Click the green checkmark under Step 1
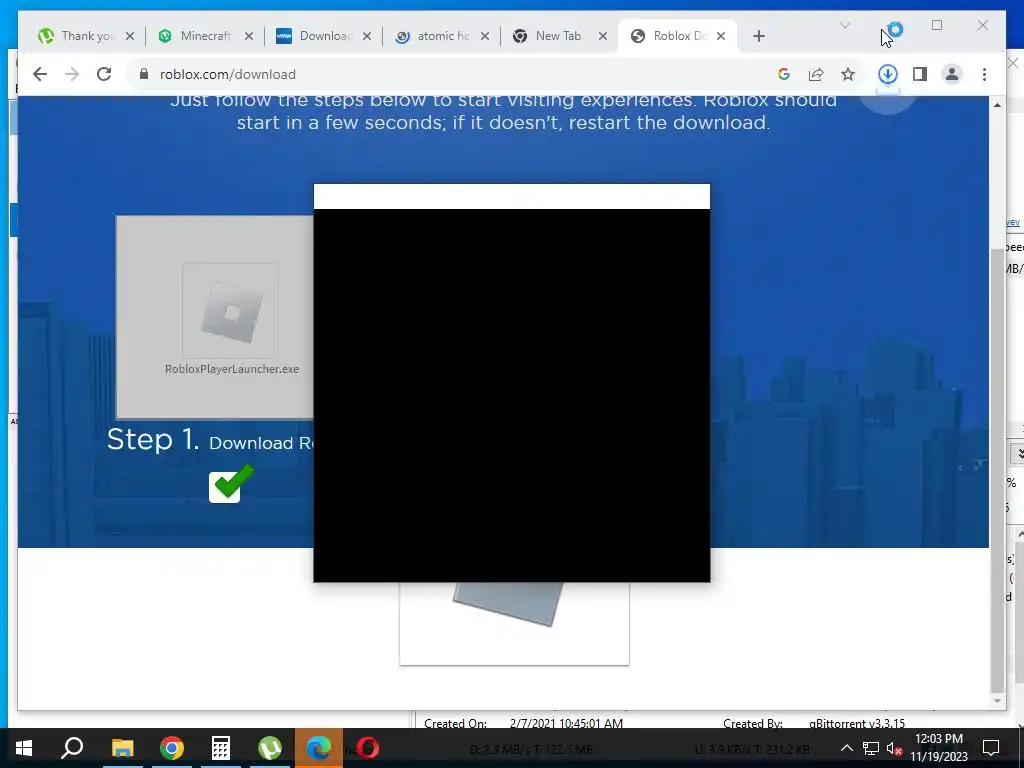This screenshot has width=1024, height=768. [231, 483]
